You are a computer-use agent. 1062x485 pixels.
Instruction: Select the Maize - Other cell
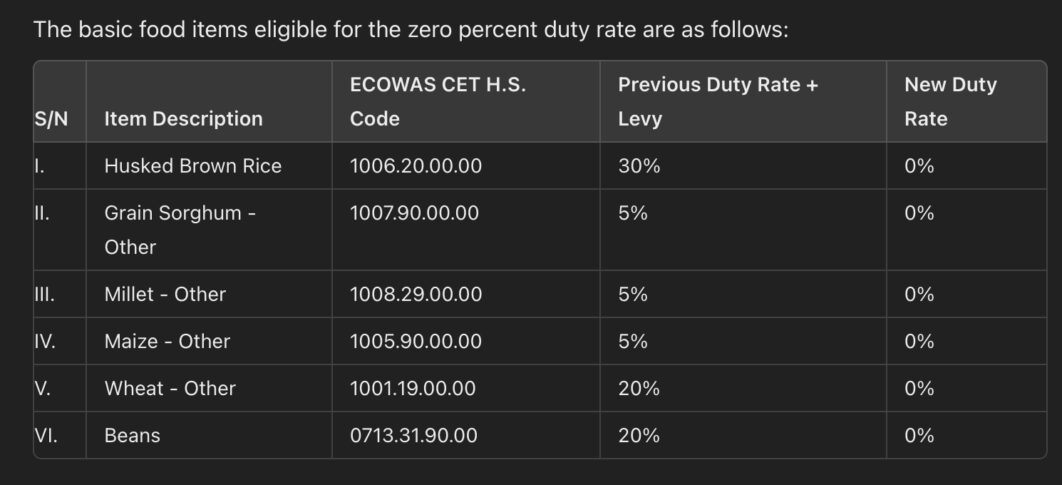pos(167,341)
